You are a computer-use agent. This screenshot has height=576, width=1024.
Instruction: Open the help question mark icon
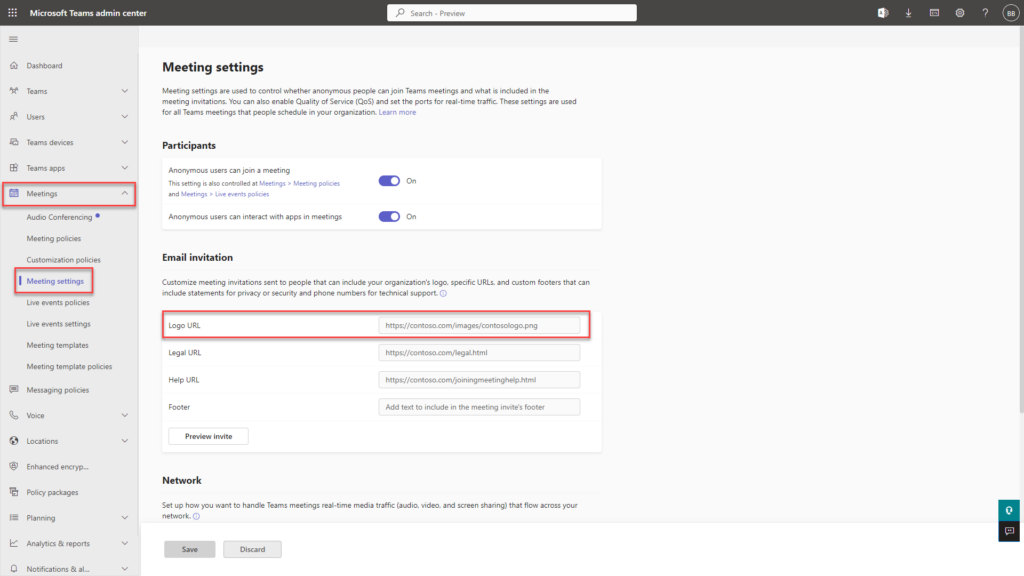(x=985, y=12)
